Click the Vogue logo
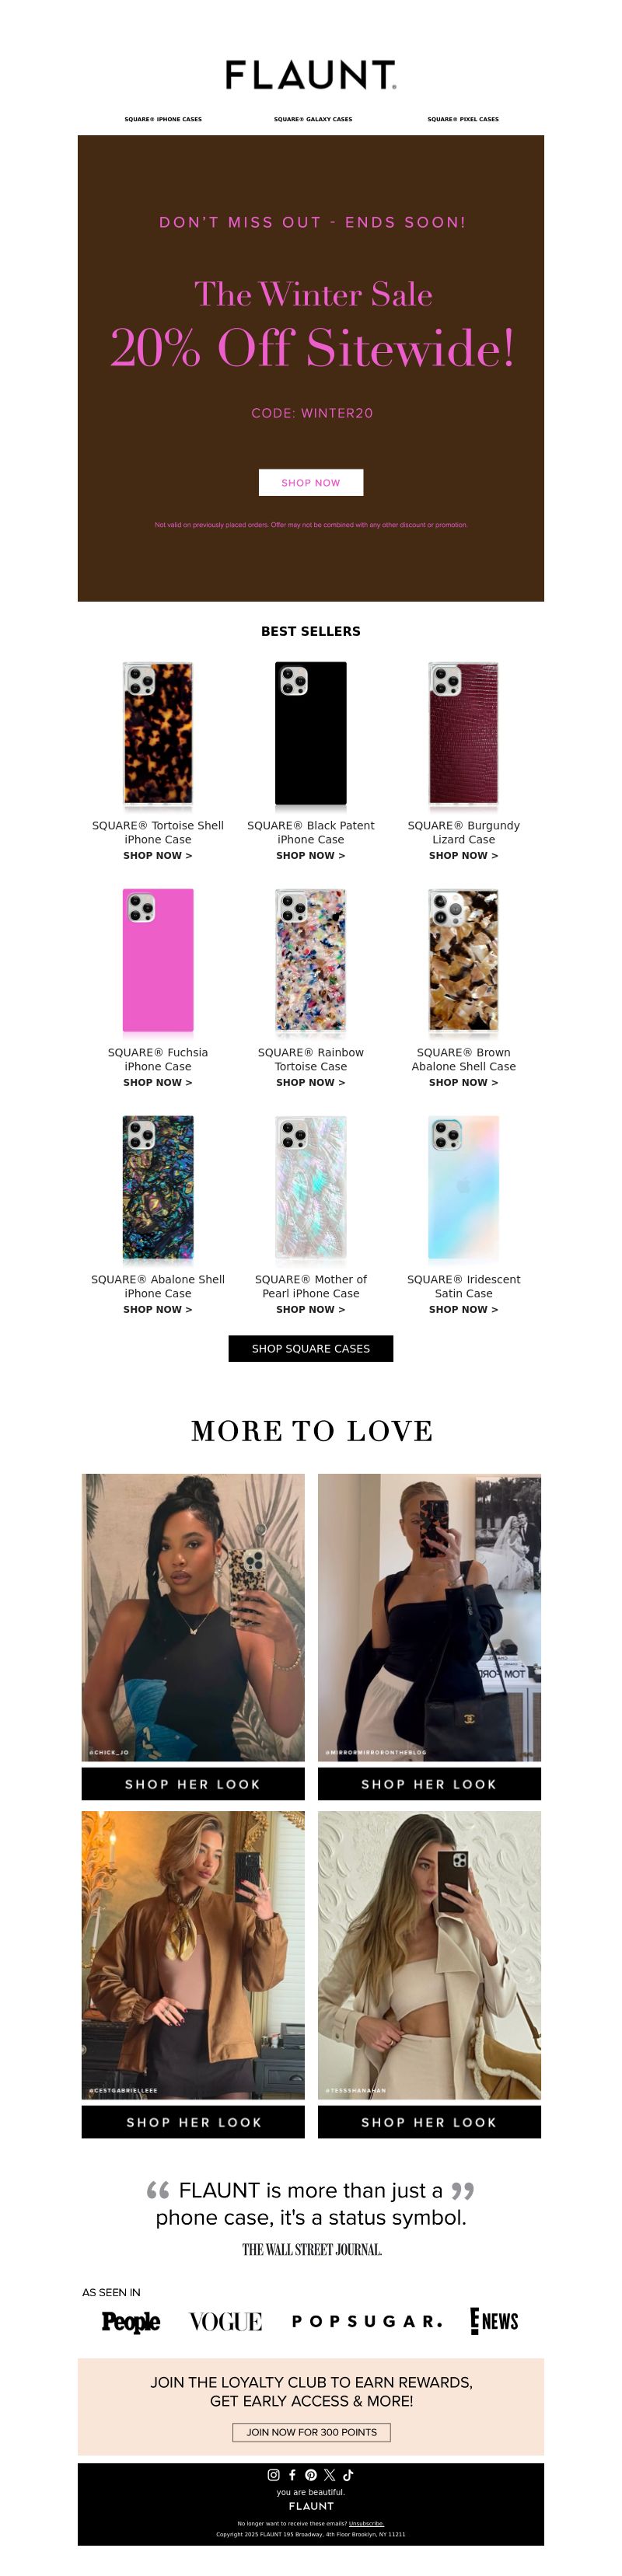 pyautogui.click(x=226, y=2321)
